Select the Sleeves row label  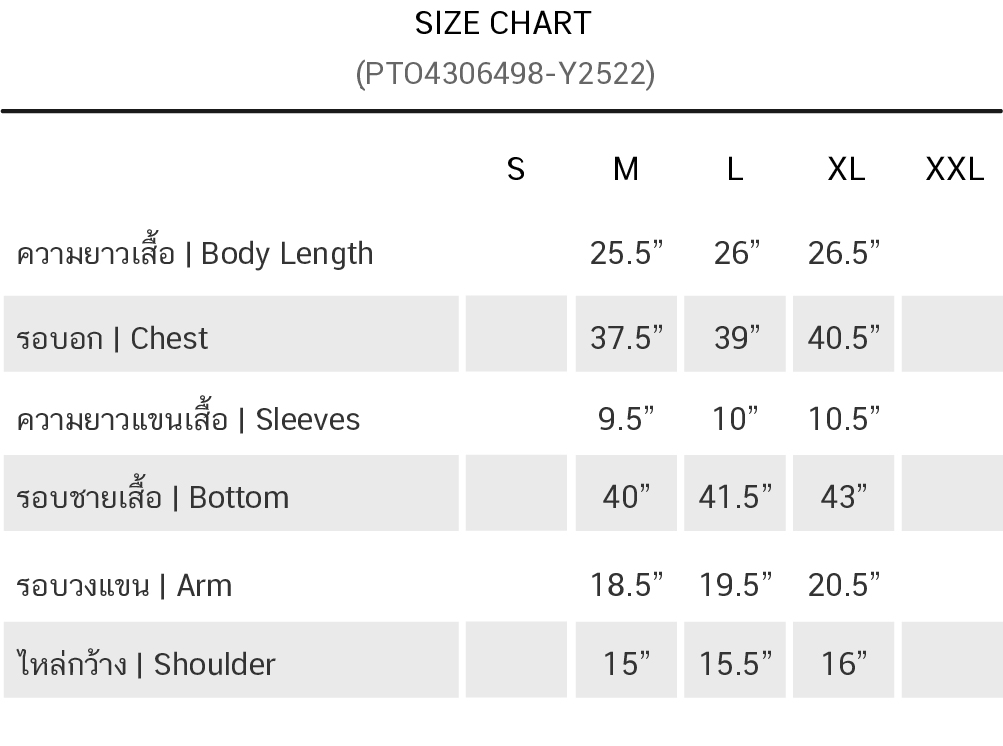point(188,419)
